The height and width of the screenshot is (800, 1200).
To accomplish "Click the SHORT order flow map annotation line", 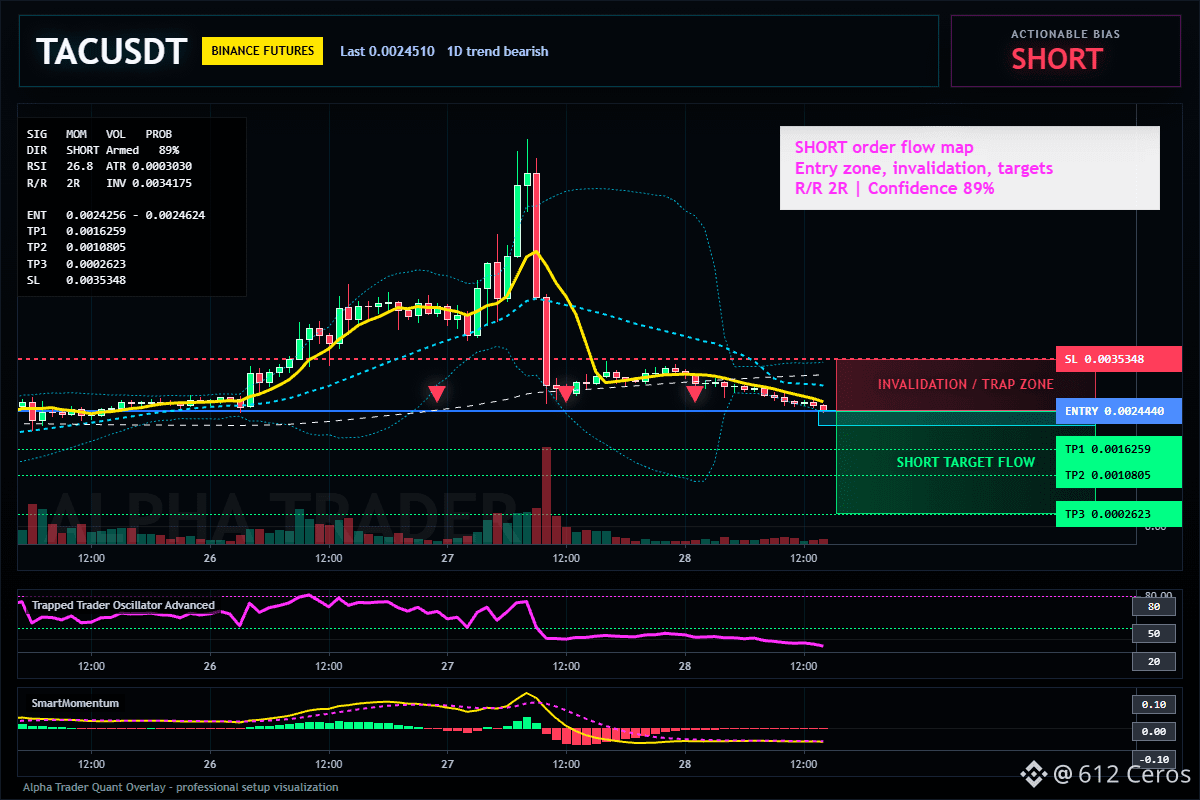I will pos(884,147).
